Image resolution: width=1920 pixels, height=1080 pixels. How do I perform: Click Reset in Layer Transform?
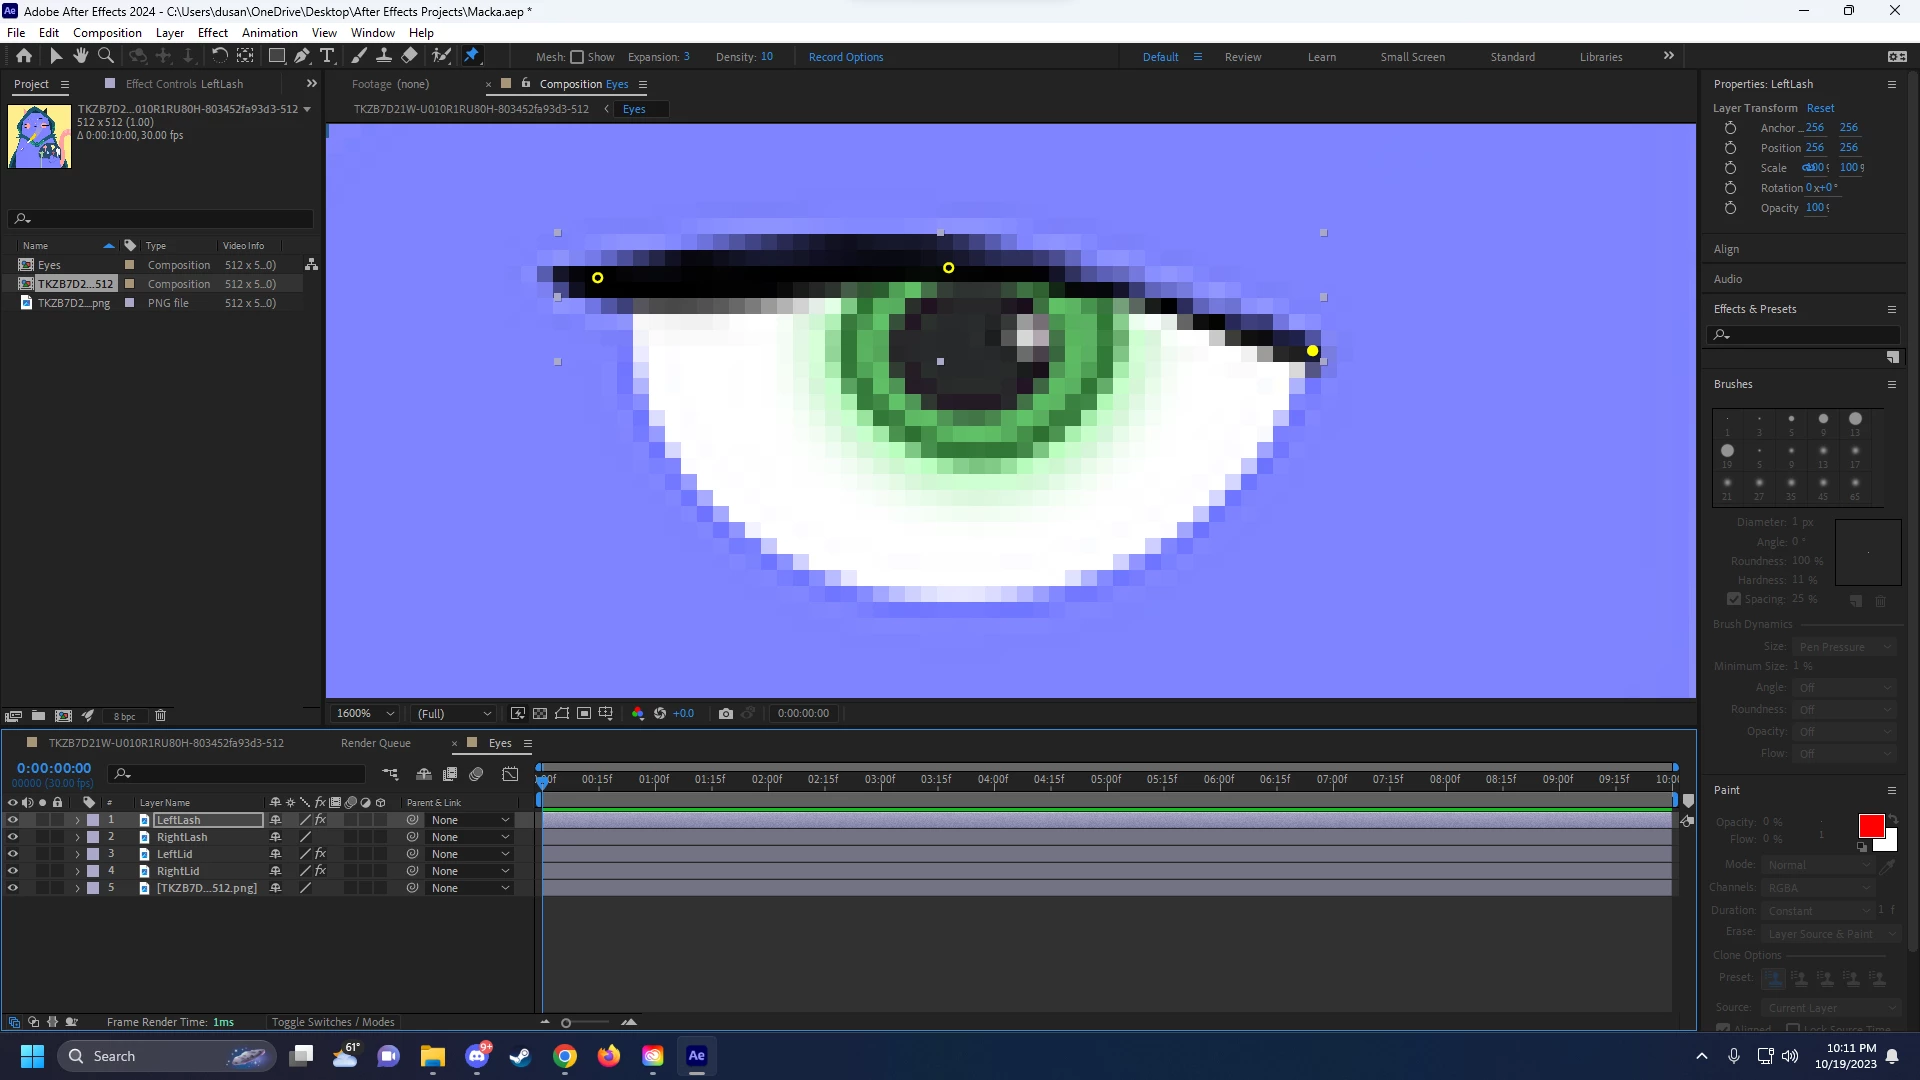[x=1820, y=108]
